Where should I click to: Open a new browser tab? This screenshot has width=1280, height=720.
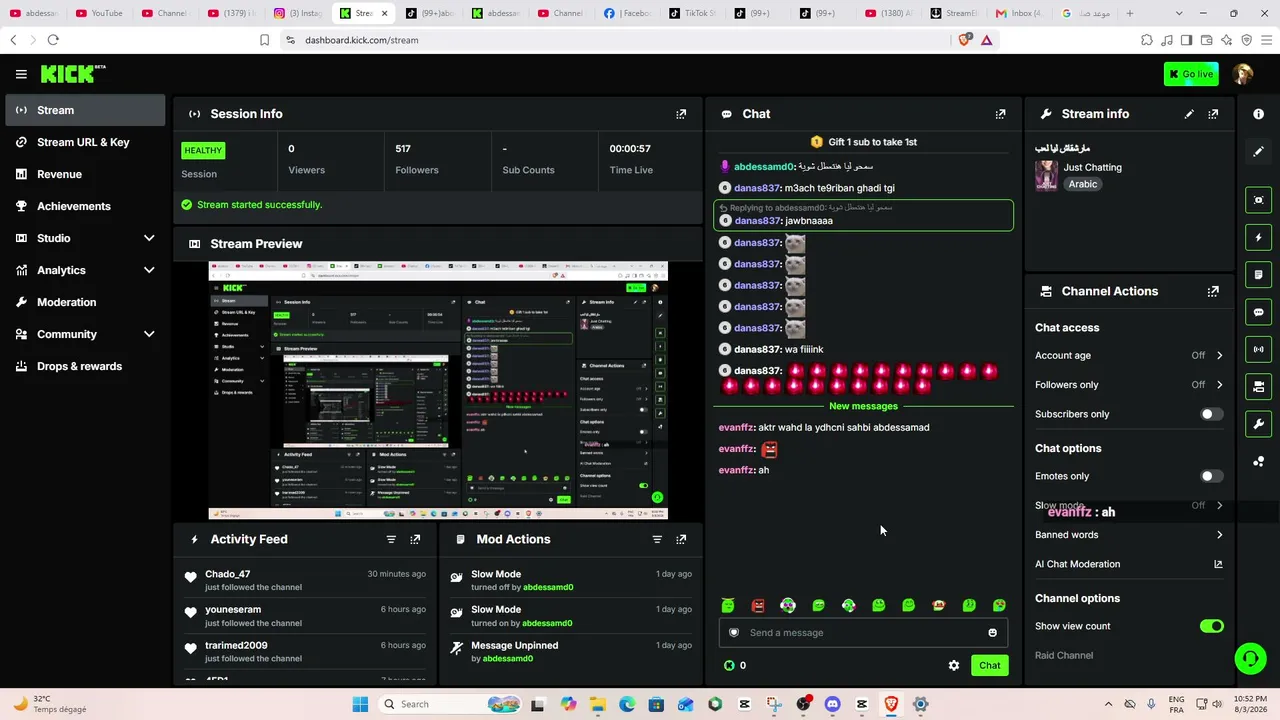click(1130, 13)
